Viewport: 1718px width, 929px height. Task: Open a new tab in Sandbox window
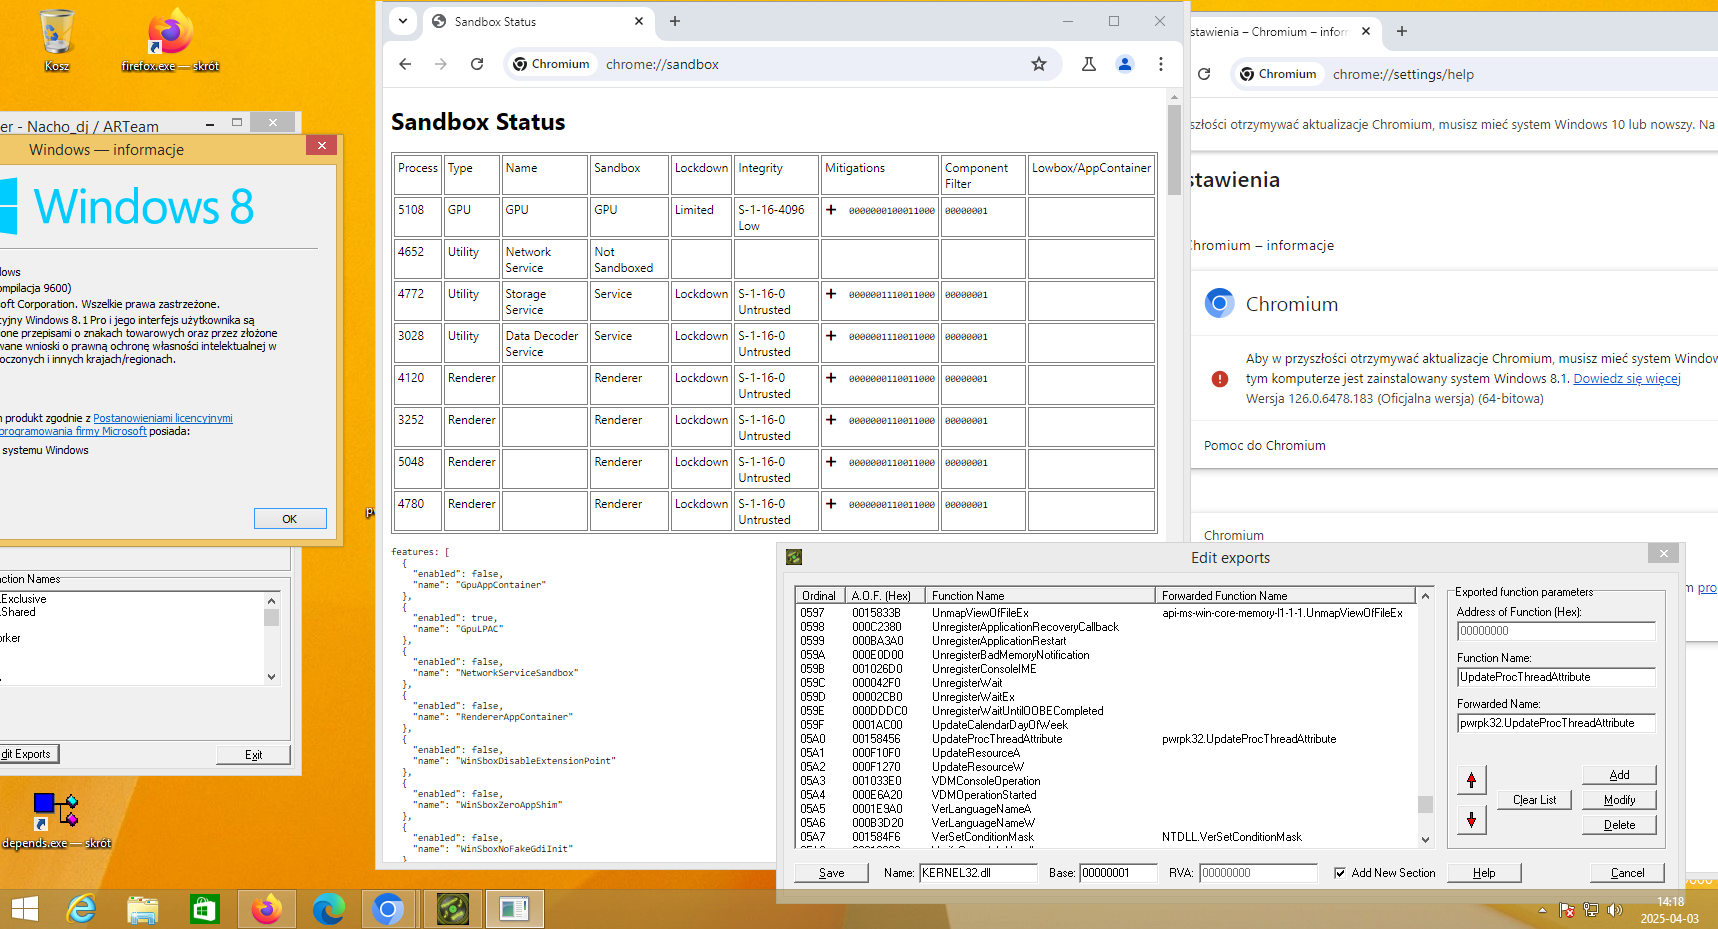point(675,21)
